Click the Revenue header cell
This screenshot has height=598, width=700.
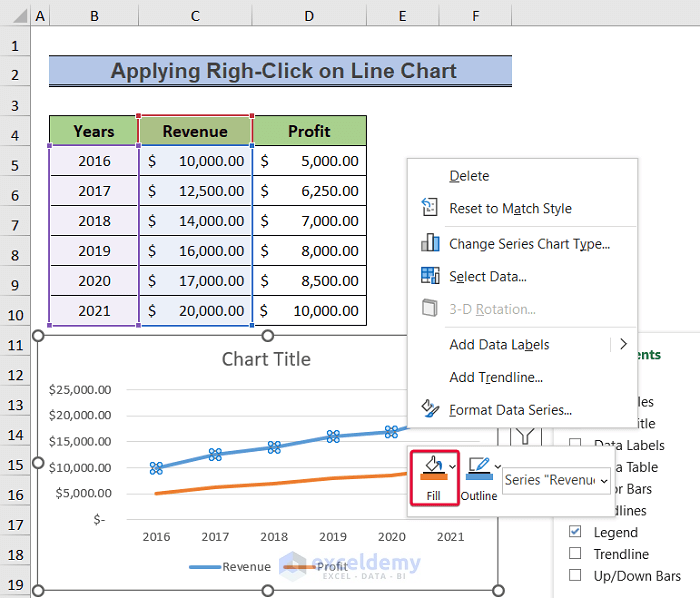195,131
